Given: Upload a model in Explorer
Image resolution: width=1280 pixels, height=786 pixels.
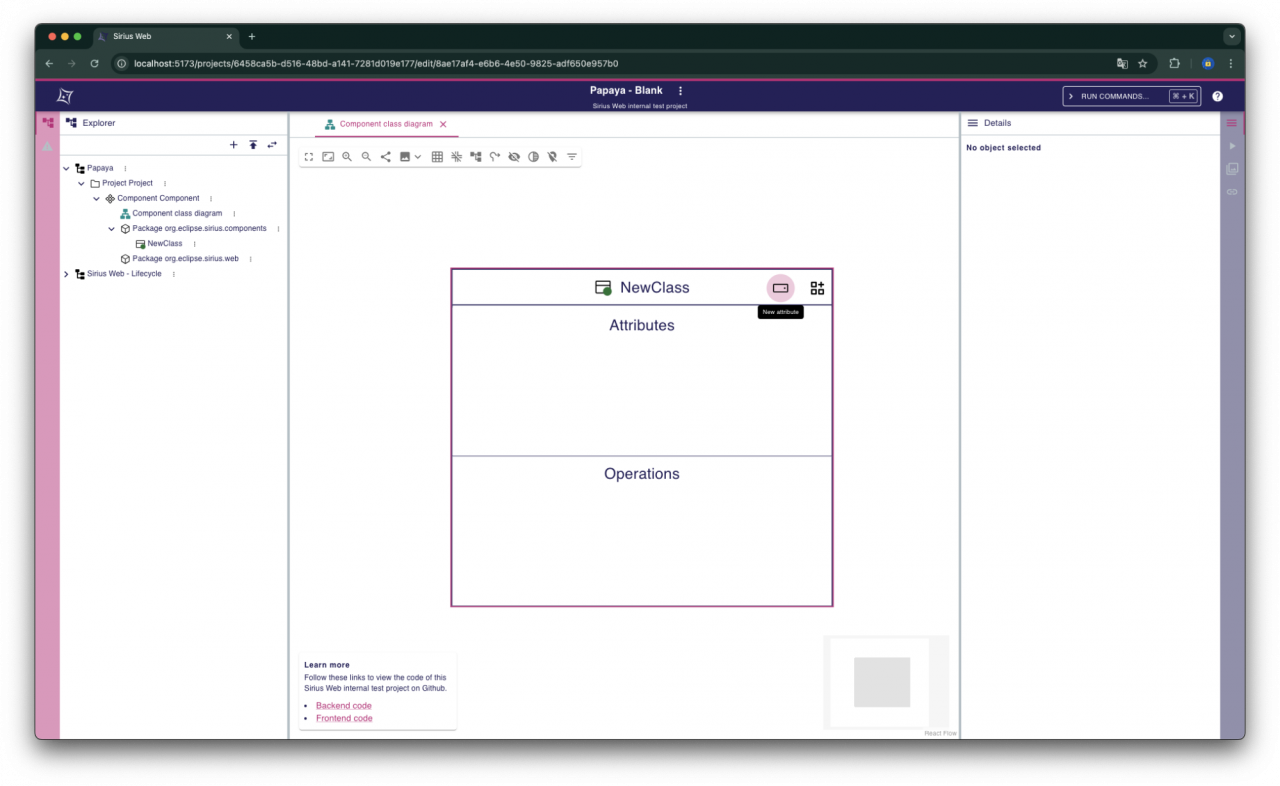Looking at the screenshot, I should 253,145.
